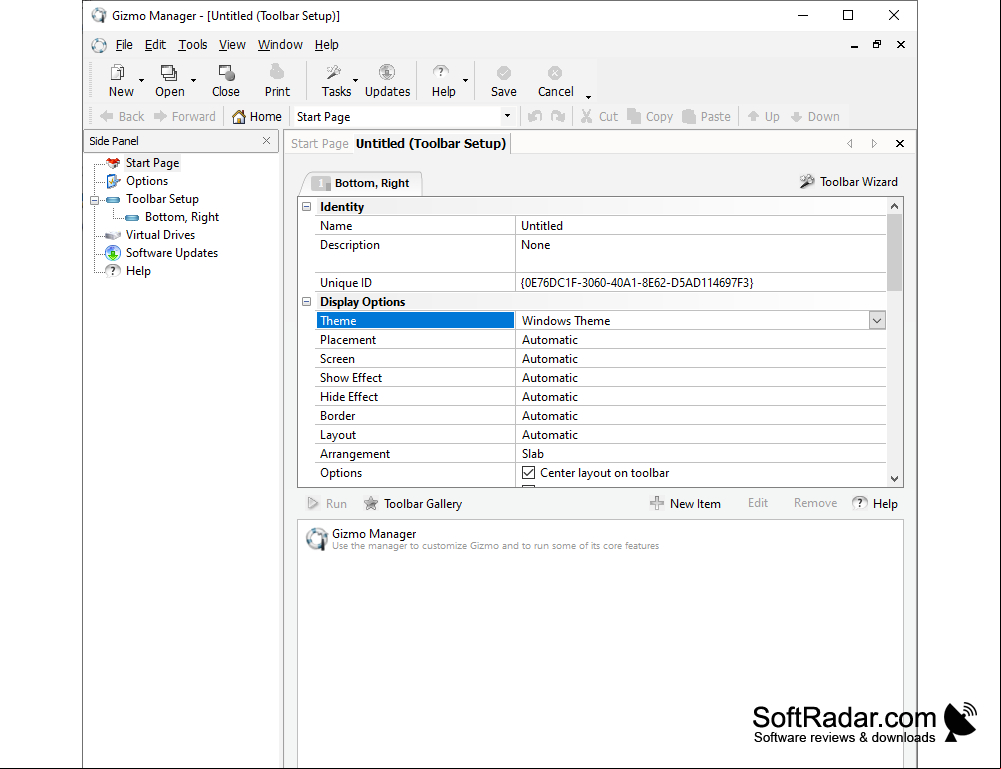Click the Cut scissors icon
Viewport: 1001px width, 769px height.
tap(586, 116)
